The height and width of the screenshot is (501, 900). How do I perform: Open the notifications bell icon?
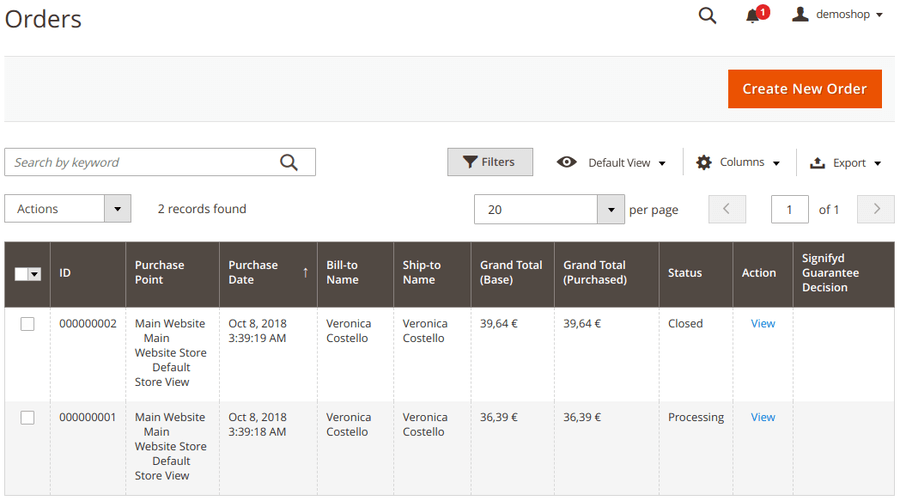coord(753,16)
